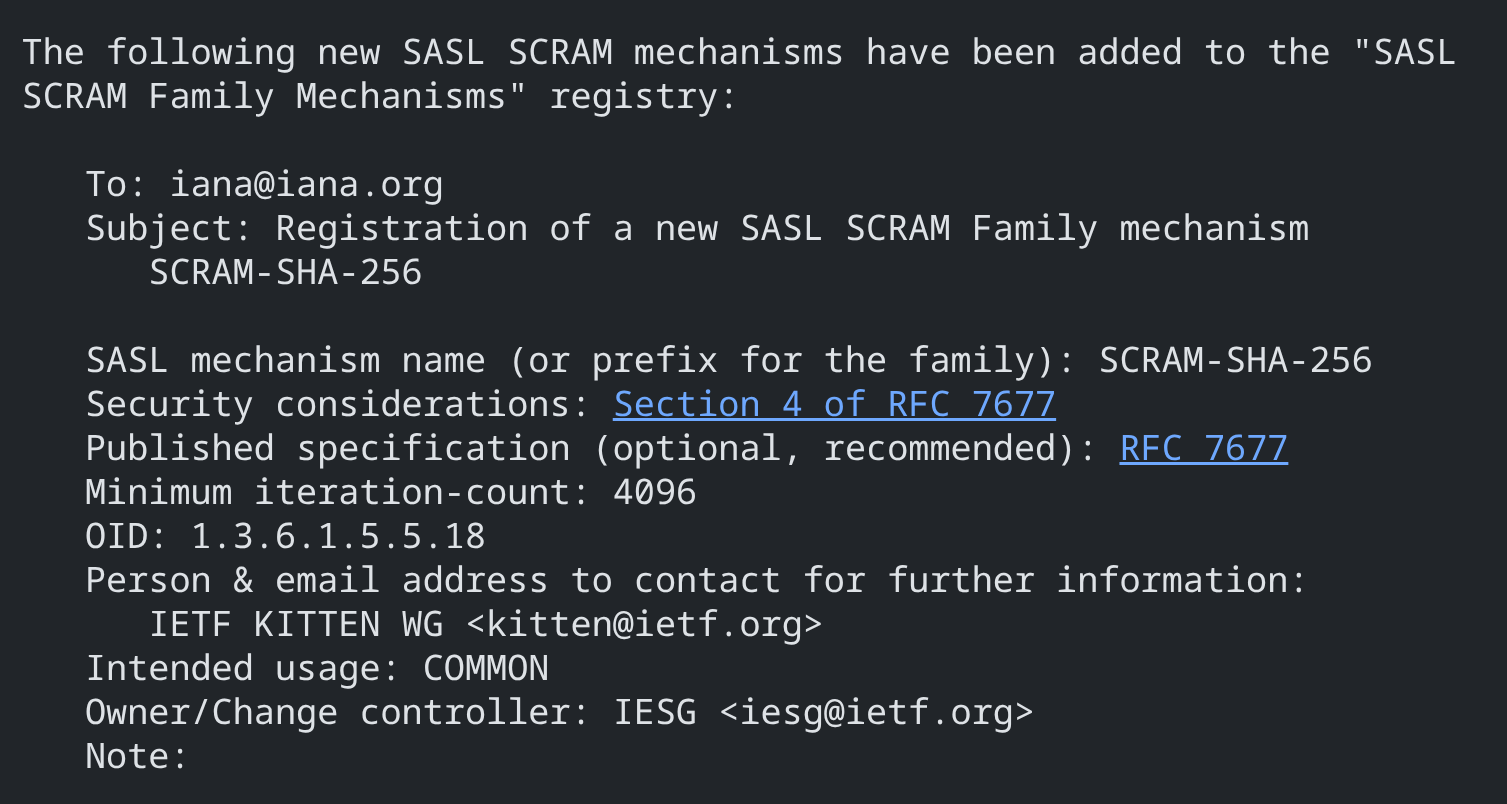Screen dimensions: 1507x804
Task: Click the "Subject:" label
Action: [170, 228]
